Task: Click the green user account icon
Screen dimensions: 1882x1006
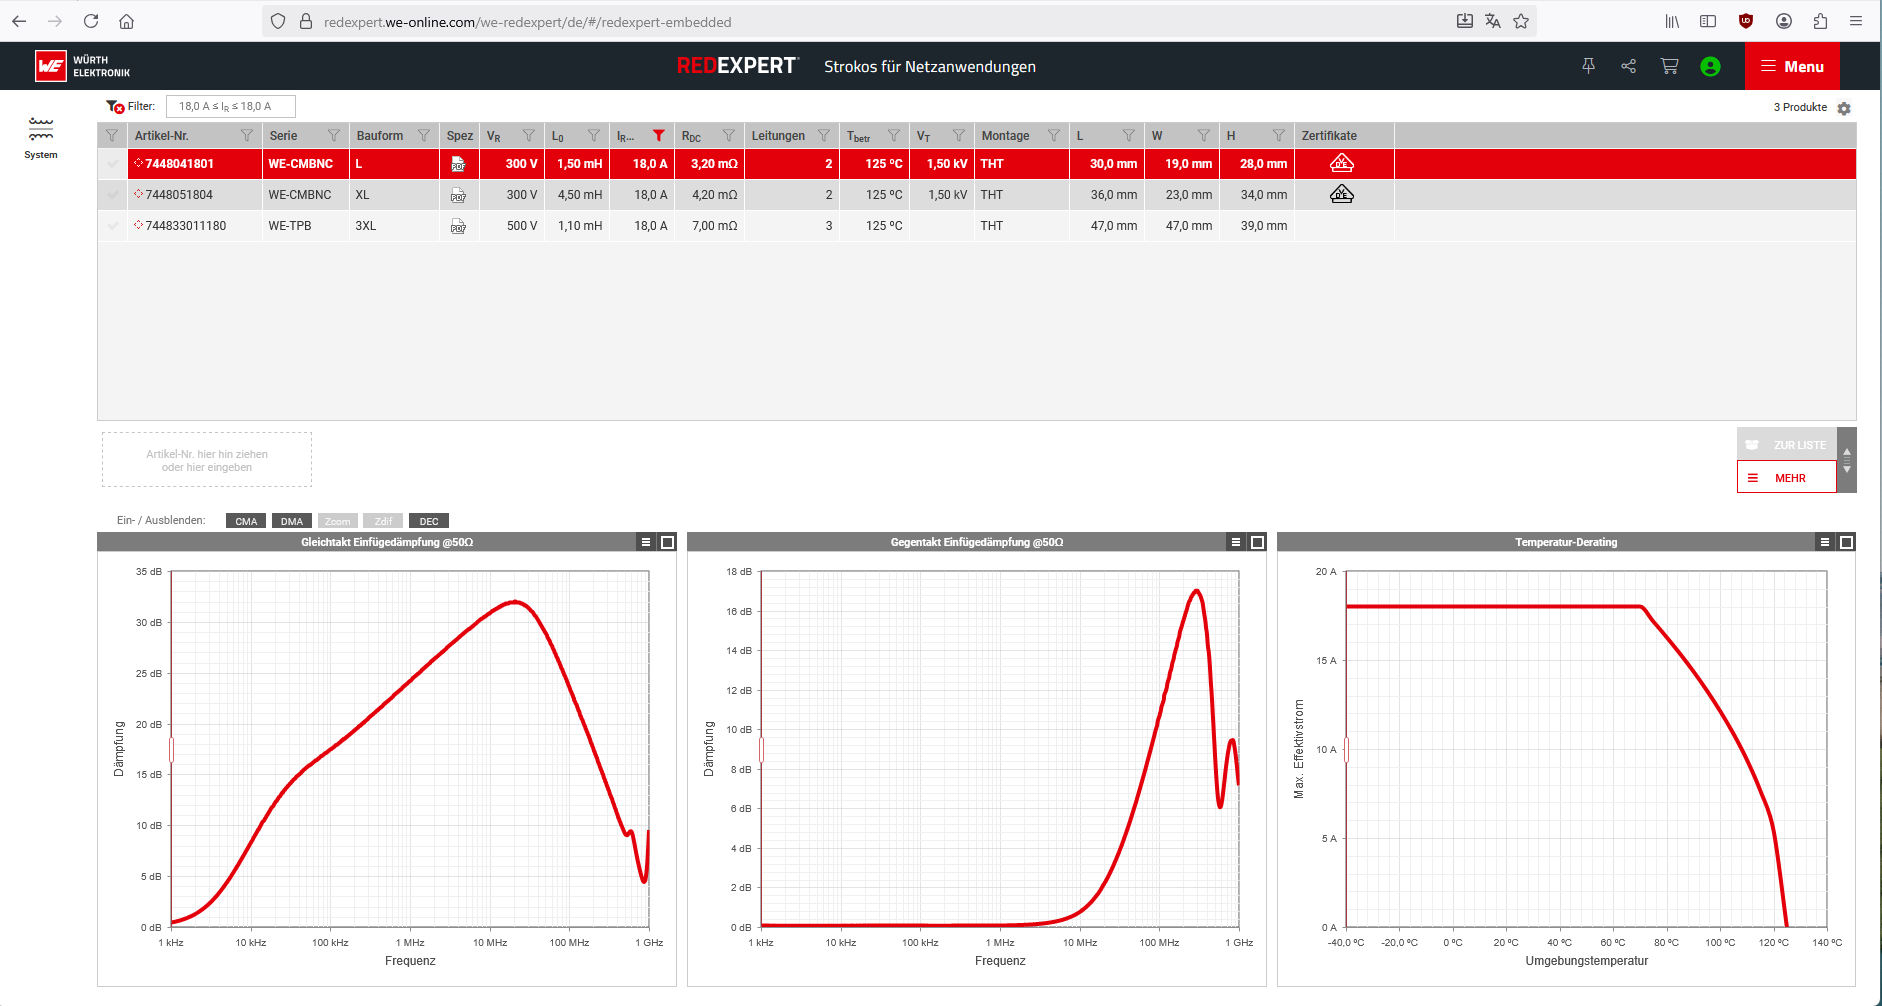Action: pos(1710,67)
